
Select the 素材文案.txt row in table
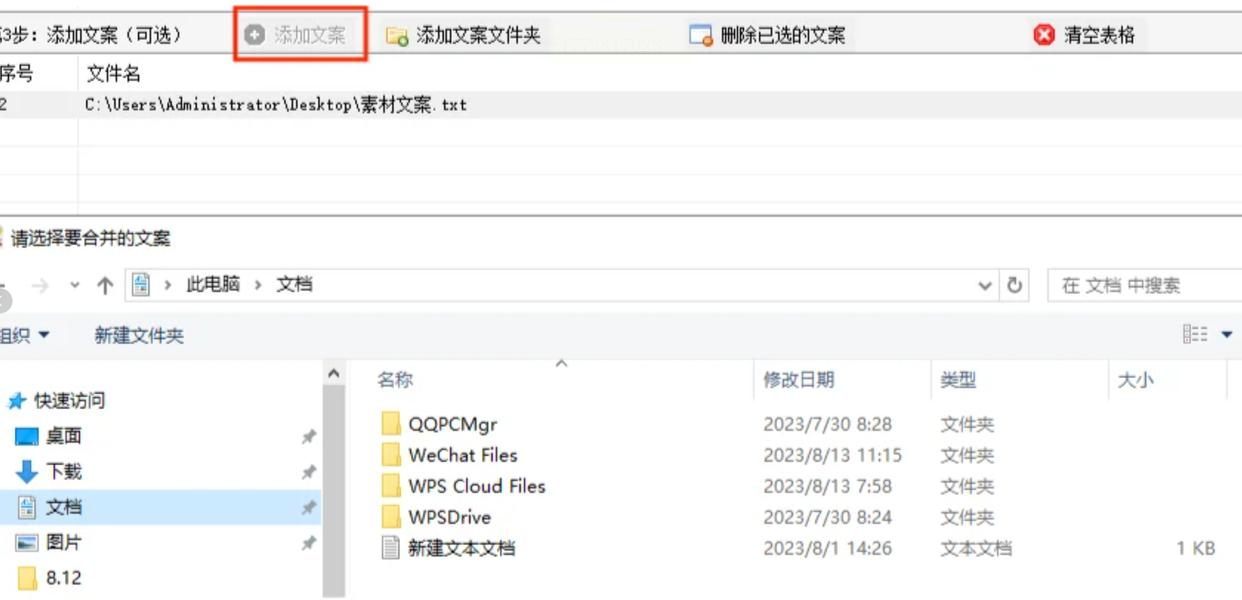(x=620, y=104)
